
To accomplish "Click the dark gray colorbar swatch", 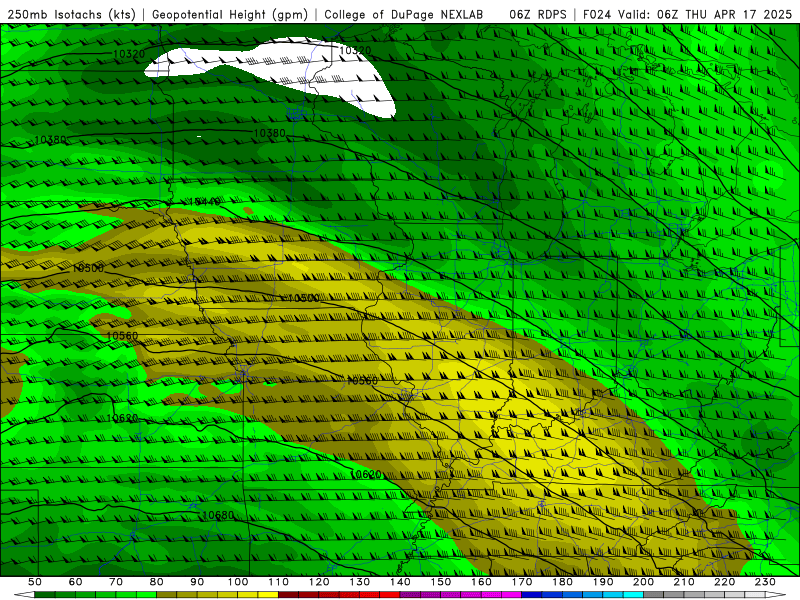I will click(654, 595).
